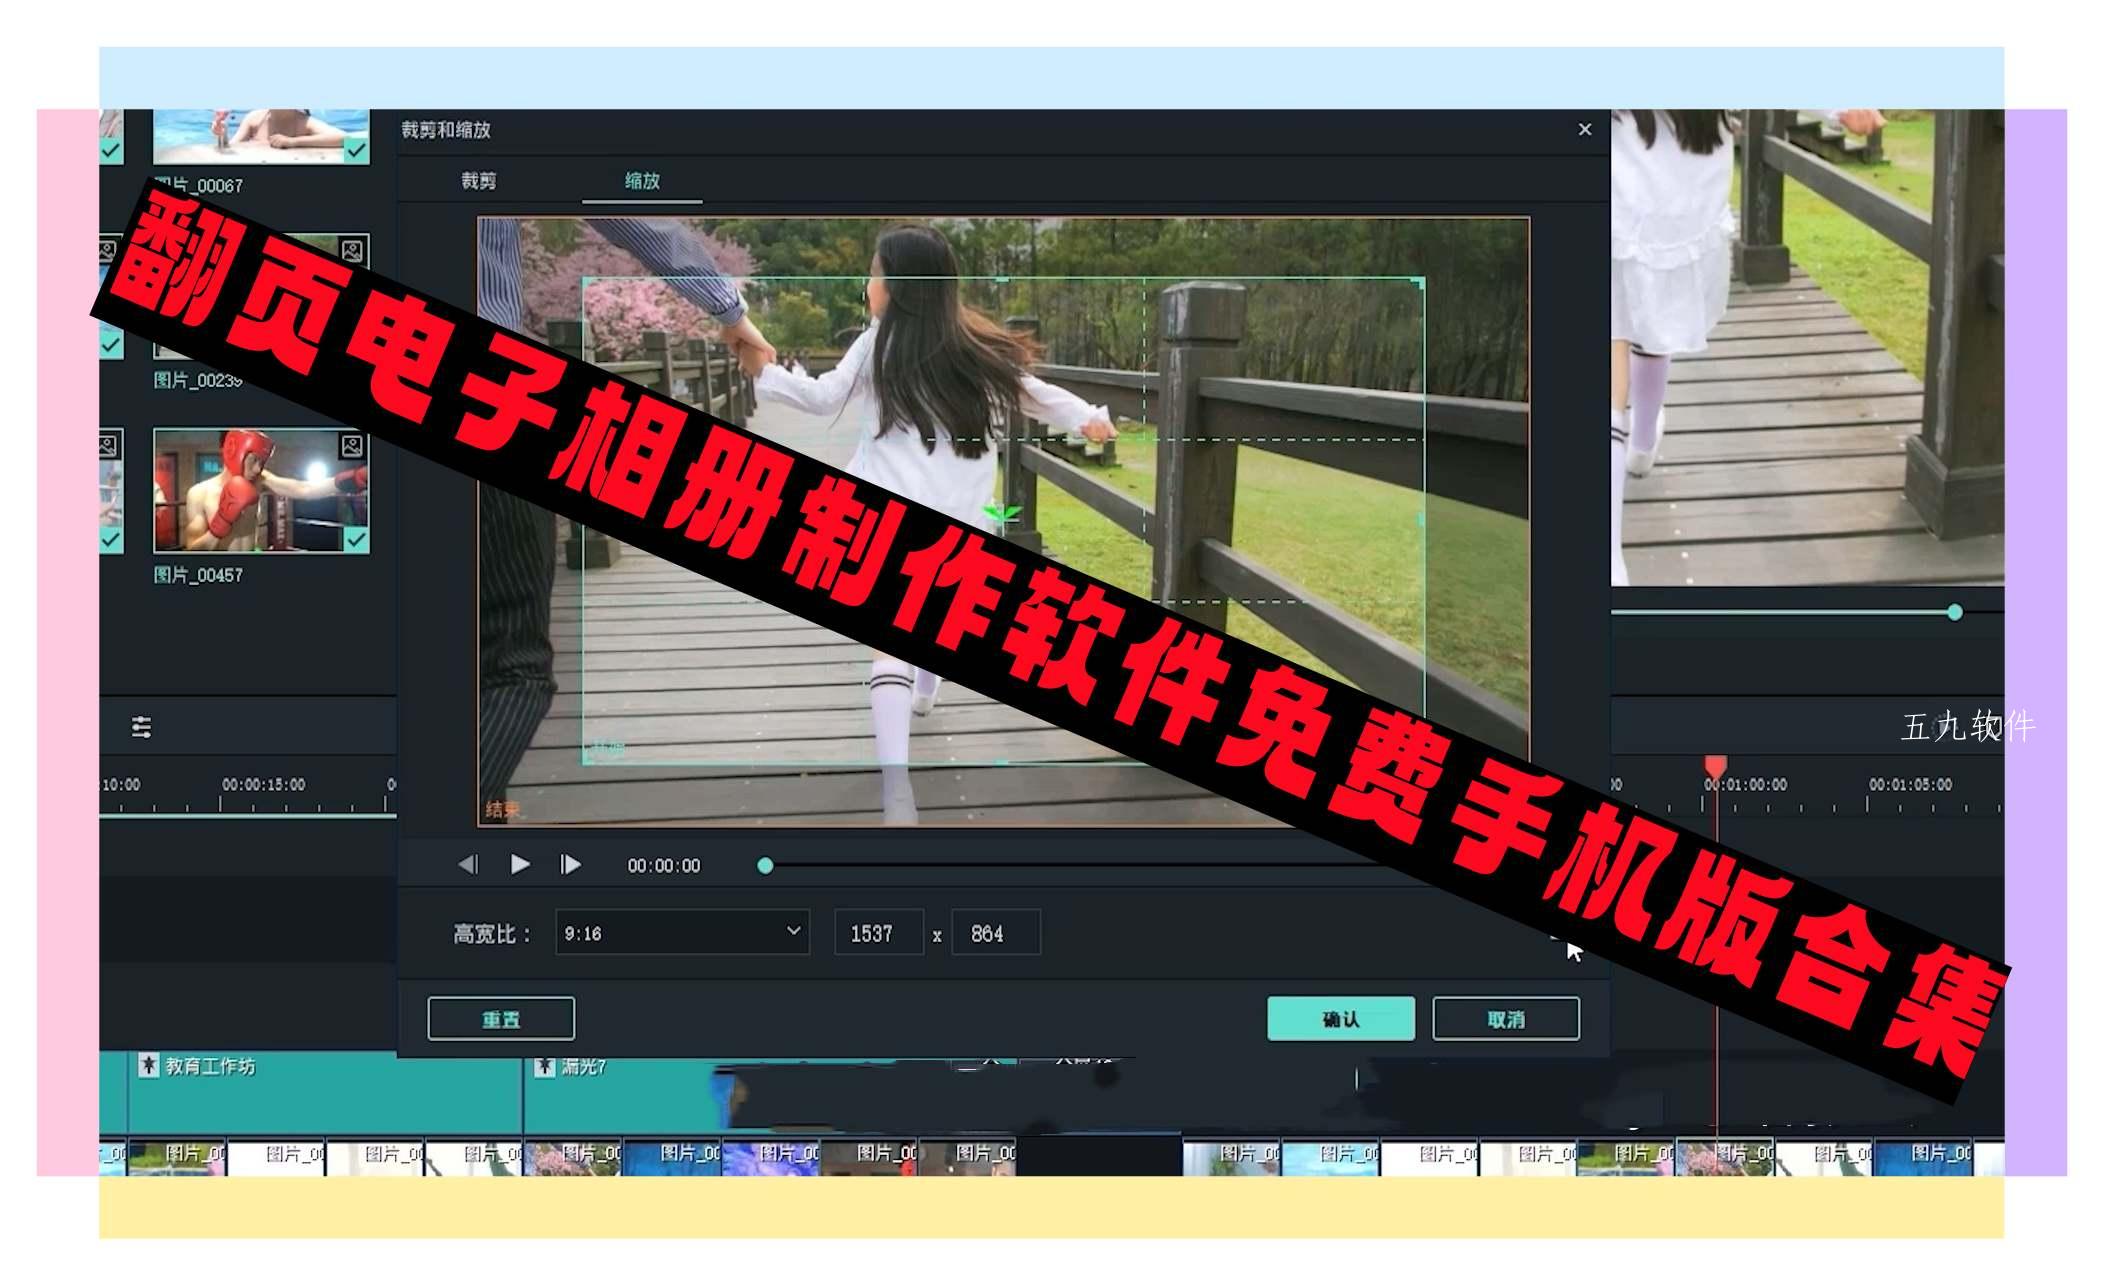Click the 漏光7 effect clip icon

click(545, 1066)
